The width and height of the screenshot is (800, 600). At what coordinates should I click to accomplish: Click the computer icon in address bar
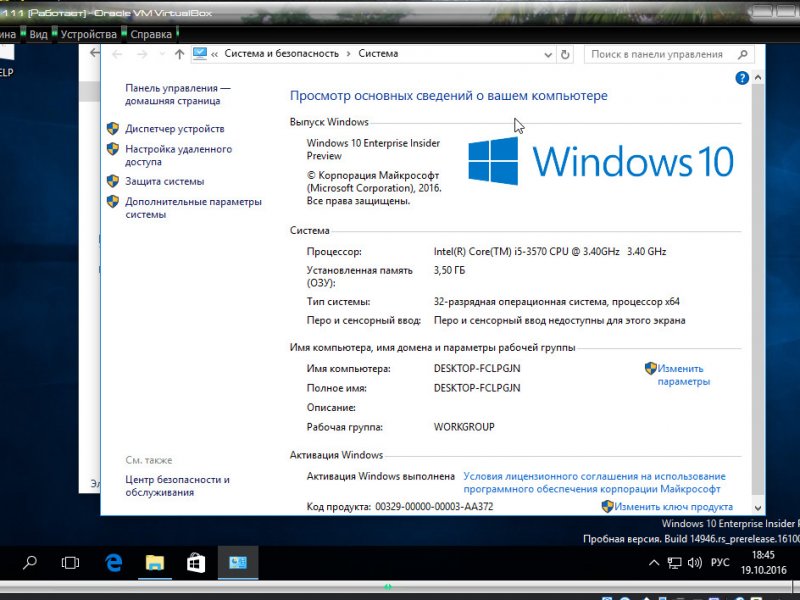click(200, 54)
